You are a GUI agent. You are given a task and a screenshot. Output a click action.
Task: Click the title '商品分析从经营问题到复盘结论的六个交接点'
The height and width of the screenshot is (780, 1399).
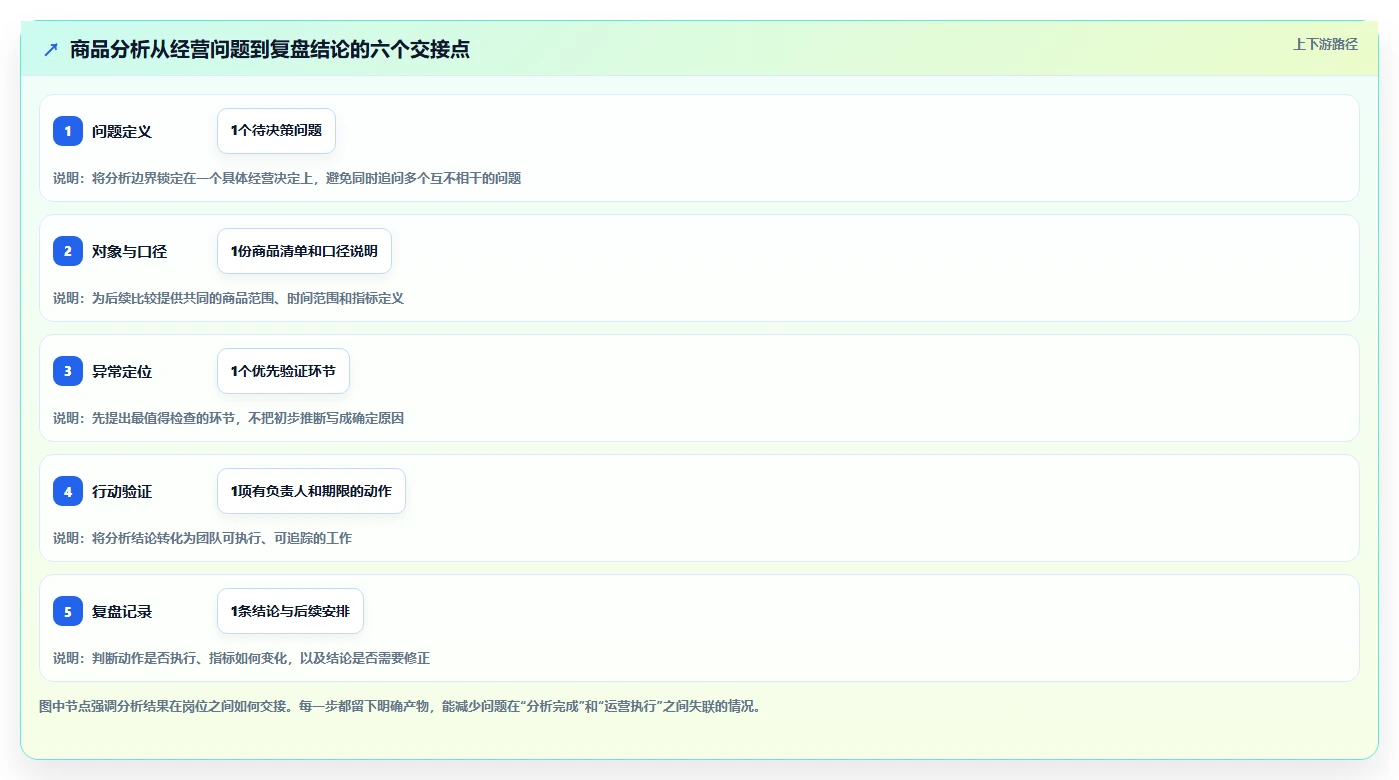[x=270, y=49]
